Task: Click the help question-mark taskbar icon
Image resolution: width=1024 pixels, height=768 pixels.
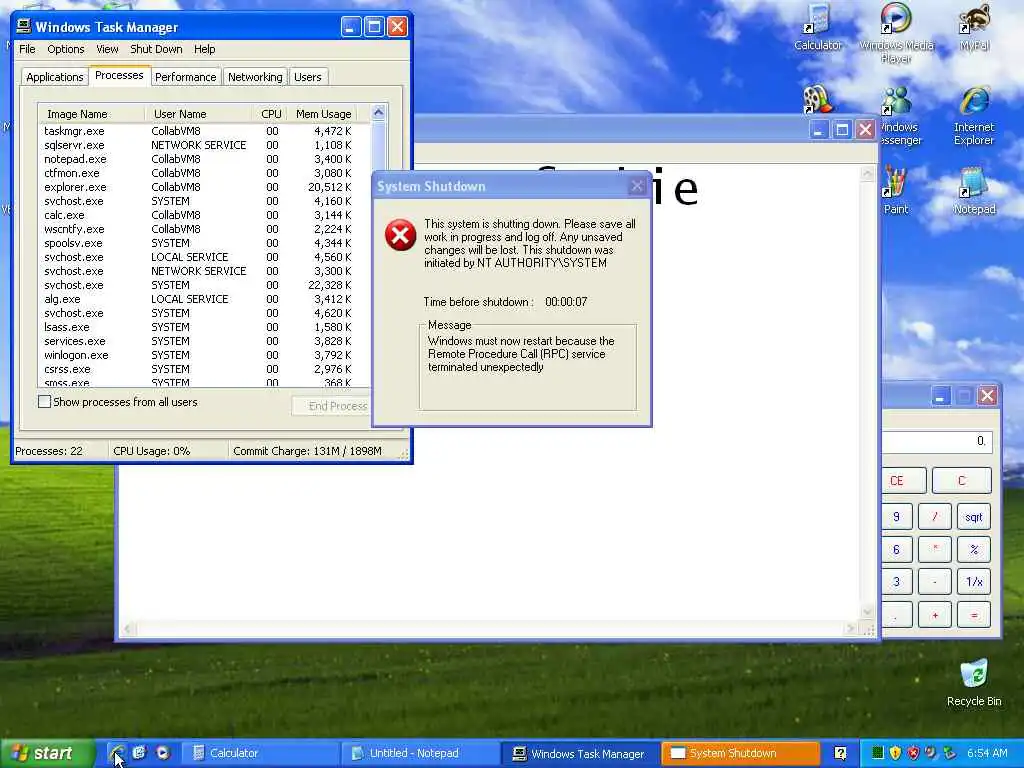Action: click(840, 754)
